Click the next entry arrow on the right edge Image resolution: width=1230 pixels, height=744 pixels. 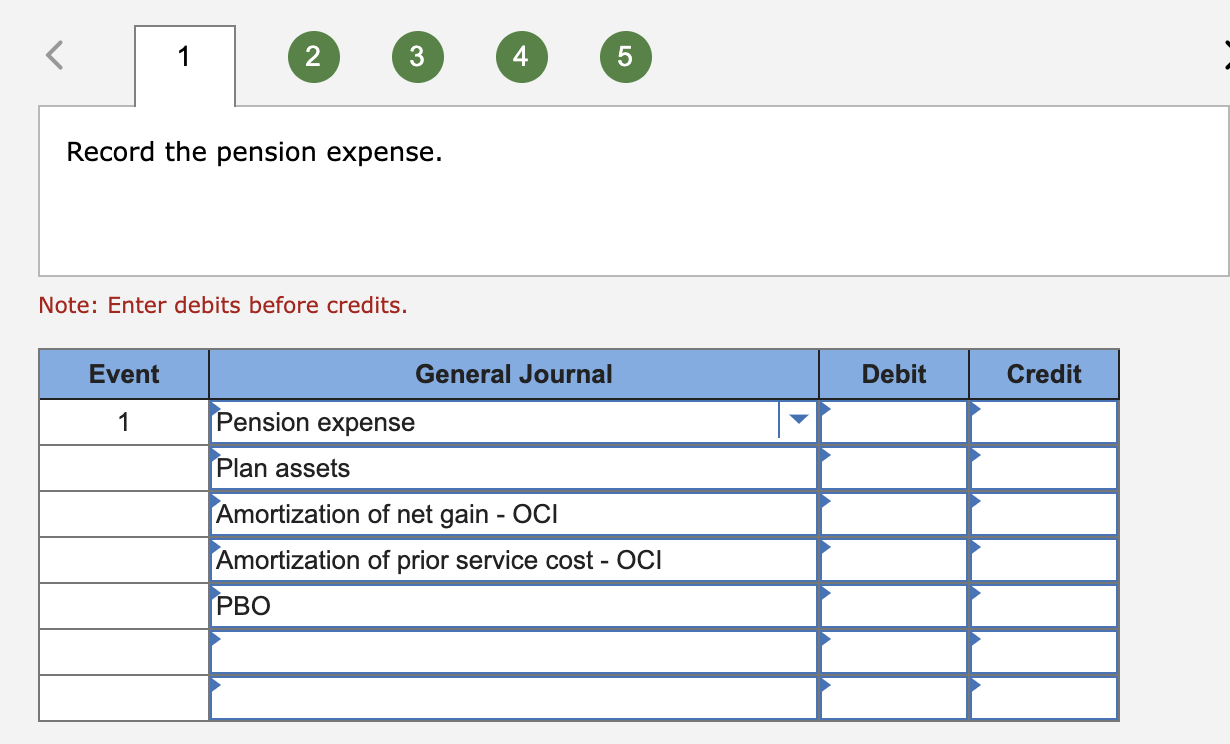1224,57
